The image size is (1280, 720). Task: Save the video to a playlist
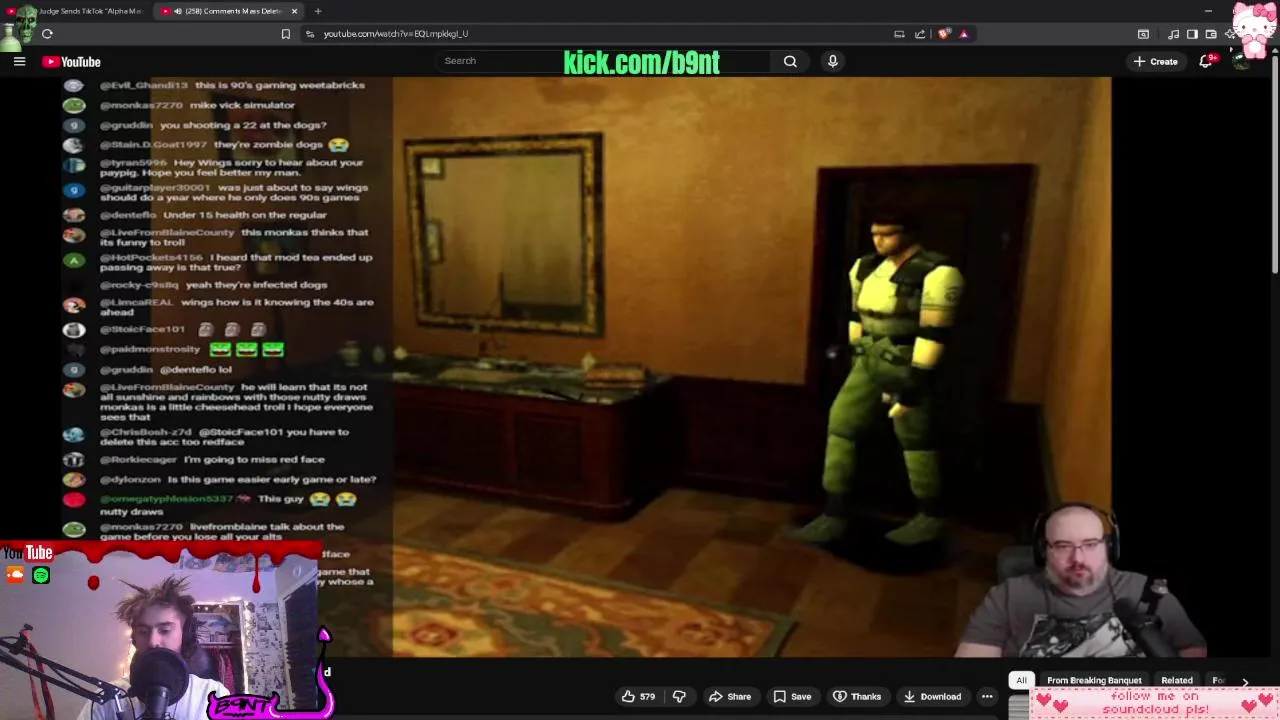point(792,697)
